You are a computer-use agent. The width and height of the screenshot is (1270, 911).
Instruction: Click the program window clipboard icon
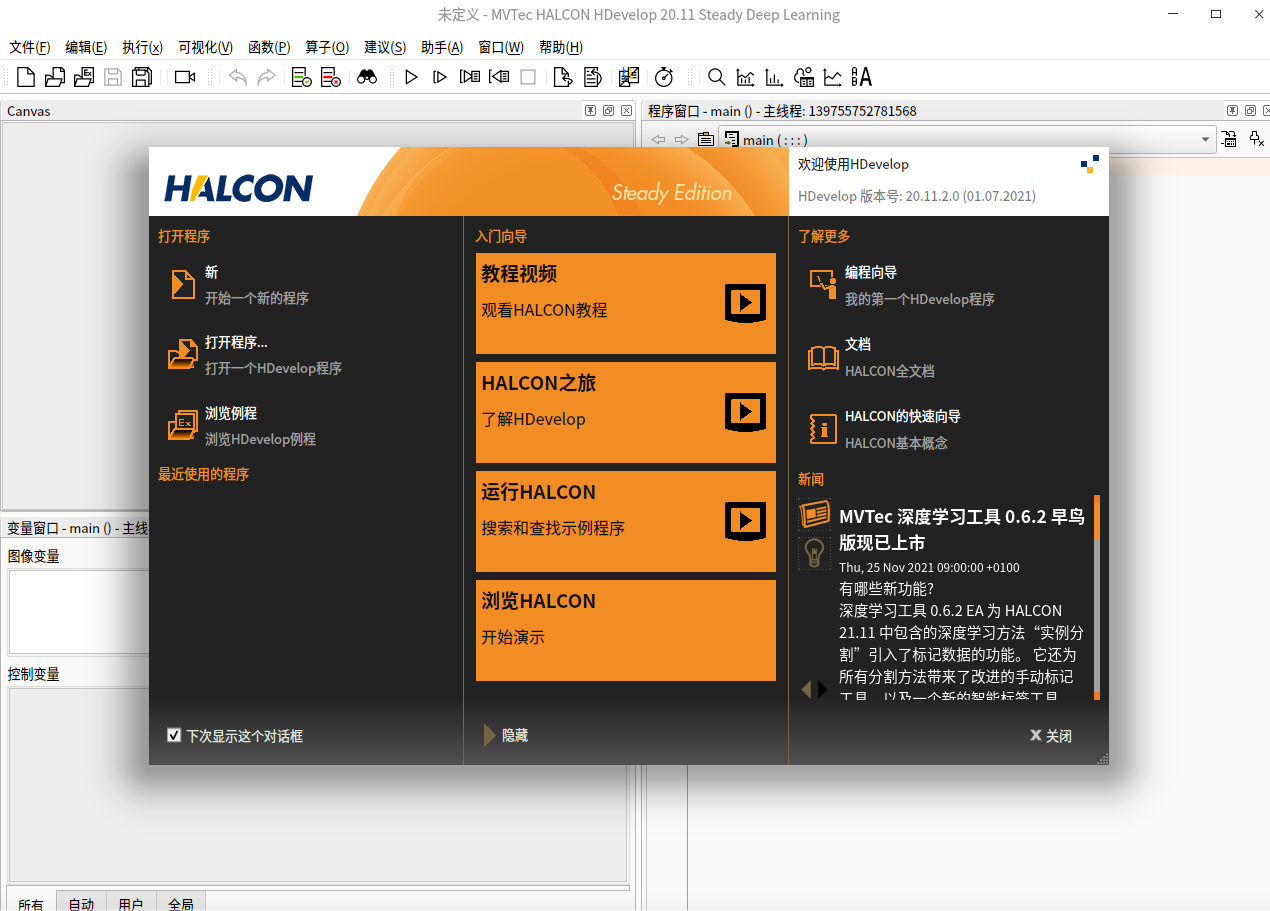click(x=706, y=139)
